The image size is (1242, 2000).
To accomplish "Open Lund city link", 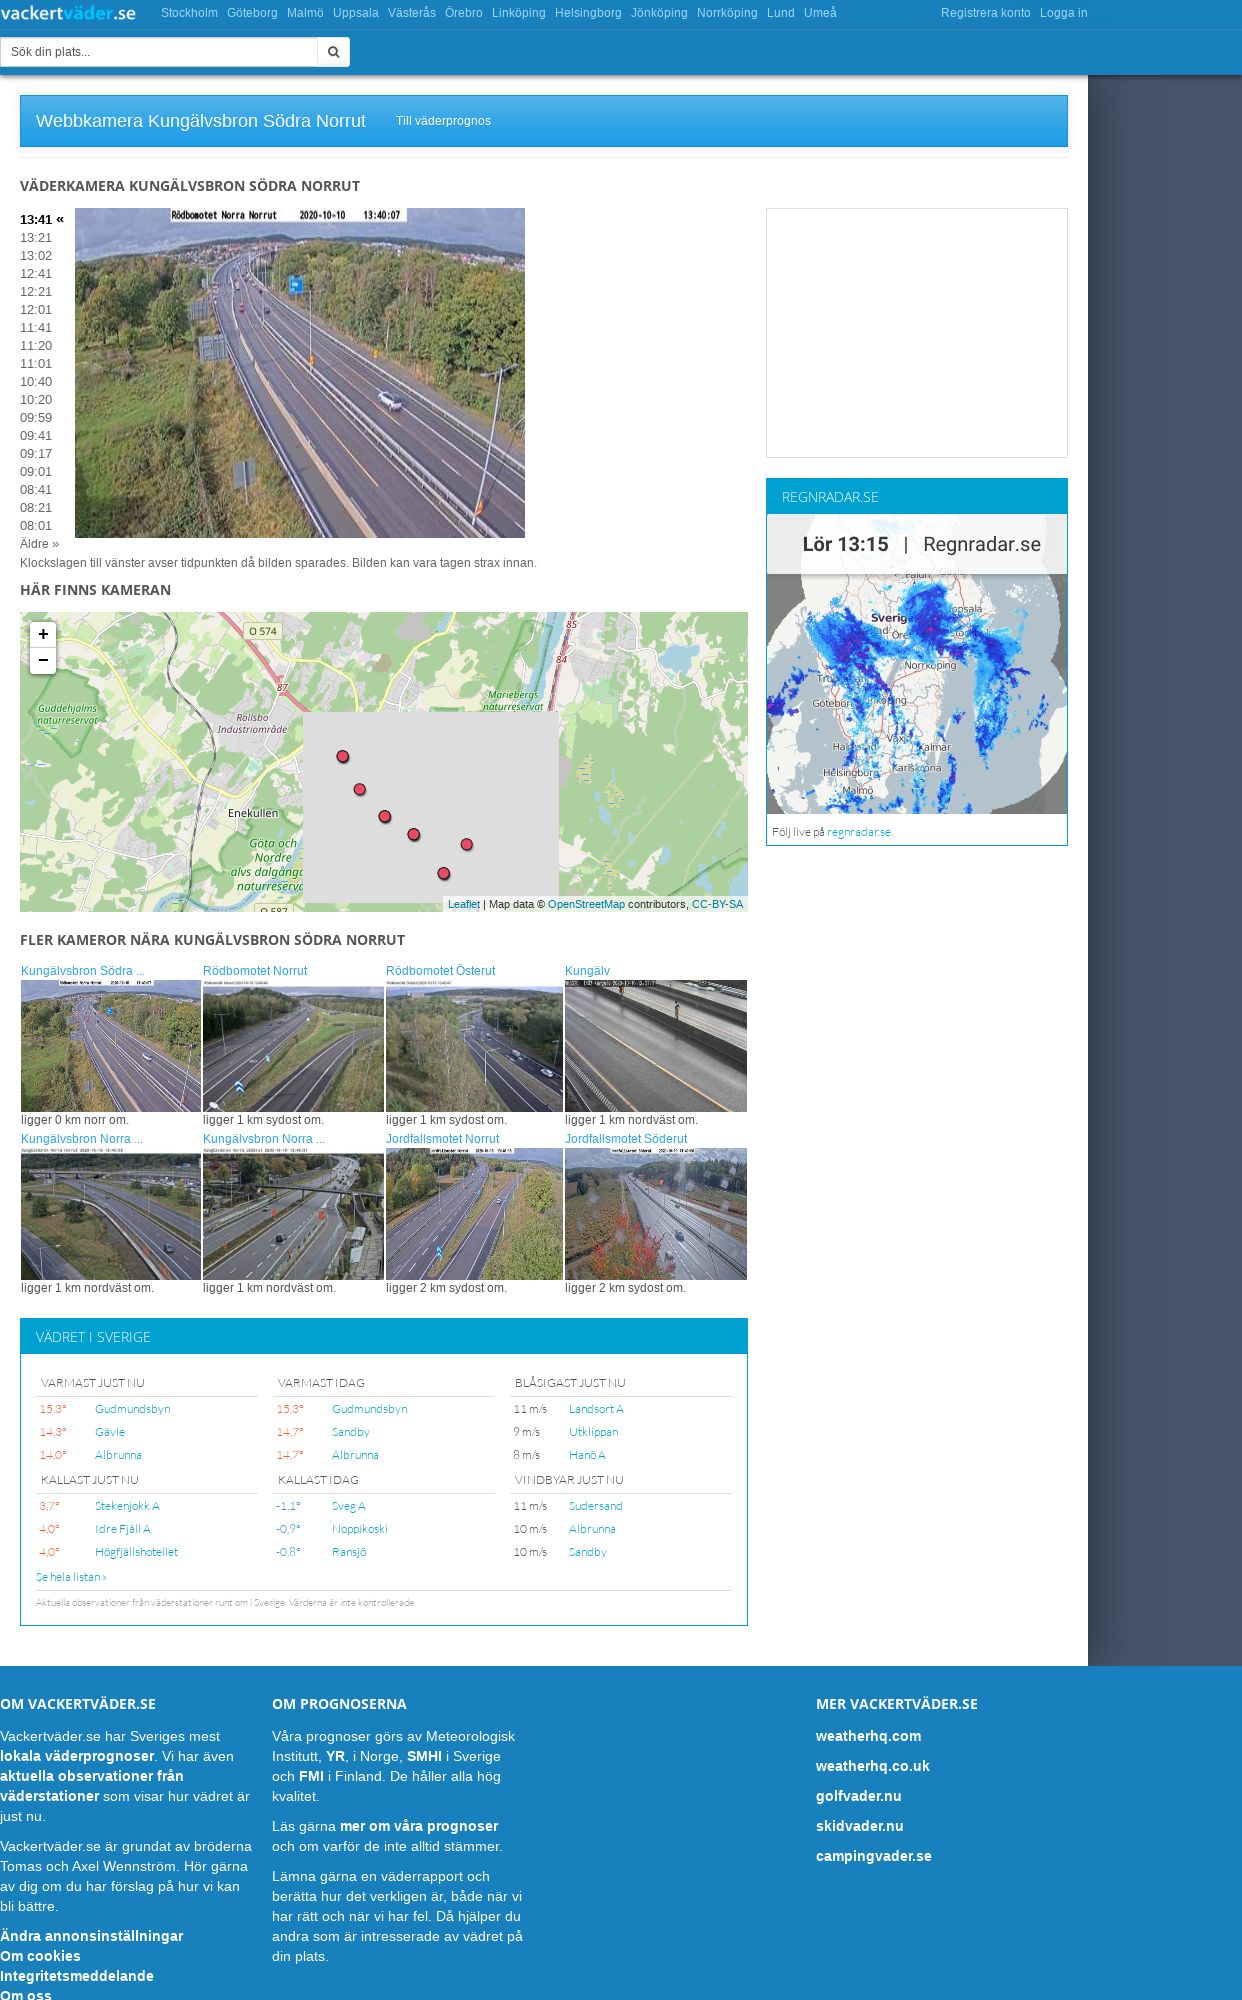I will click(781, 13).
